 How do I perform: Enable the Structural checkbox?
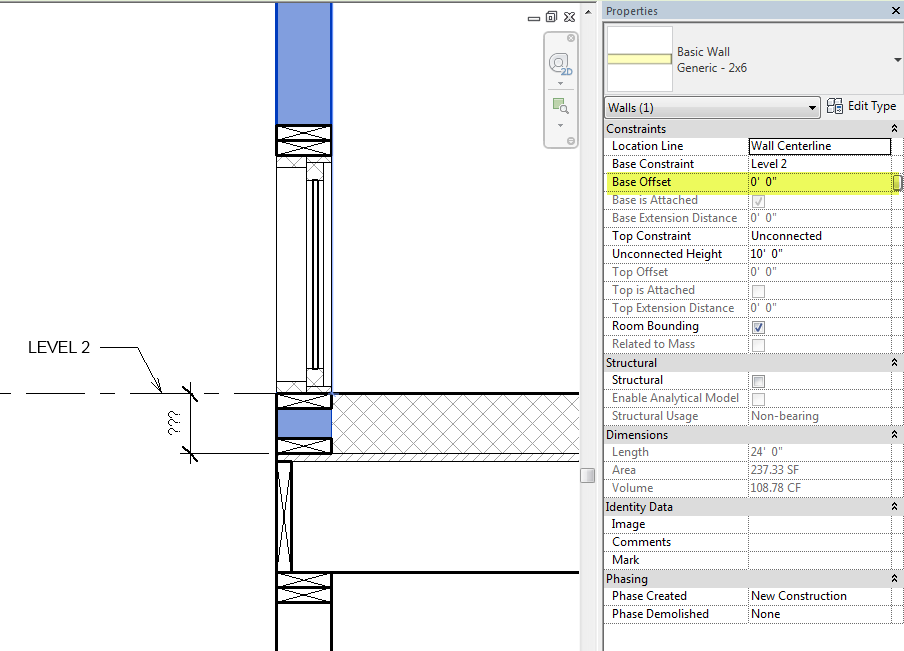(x=758, y=379)
